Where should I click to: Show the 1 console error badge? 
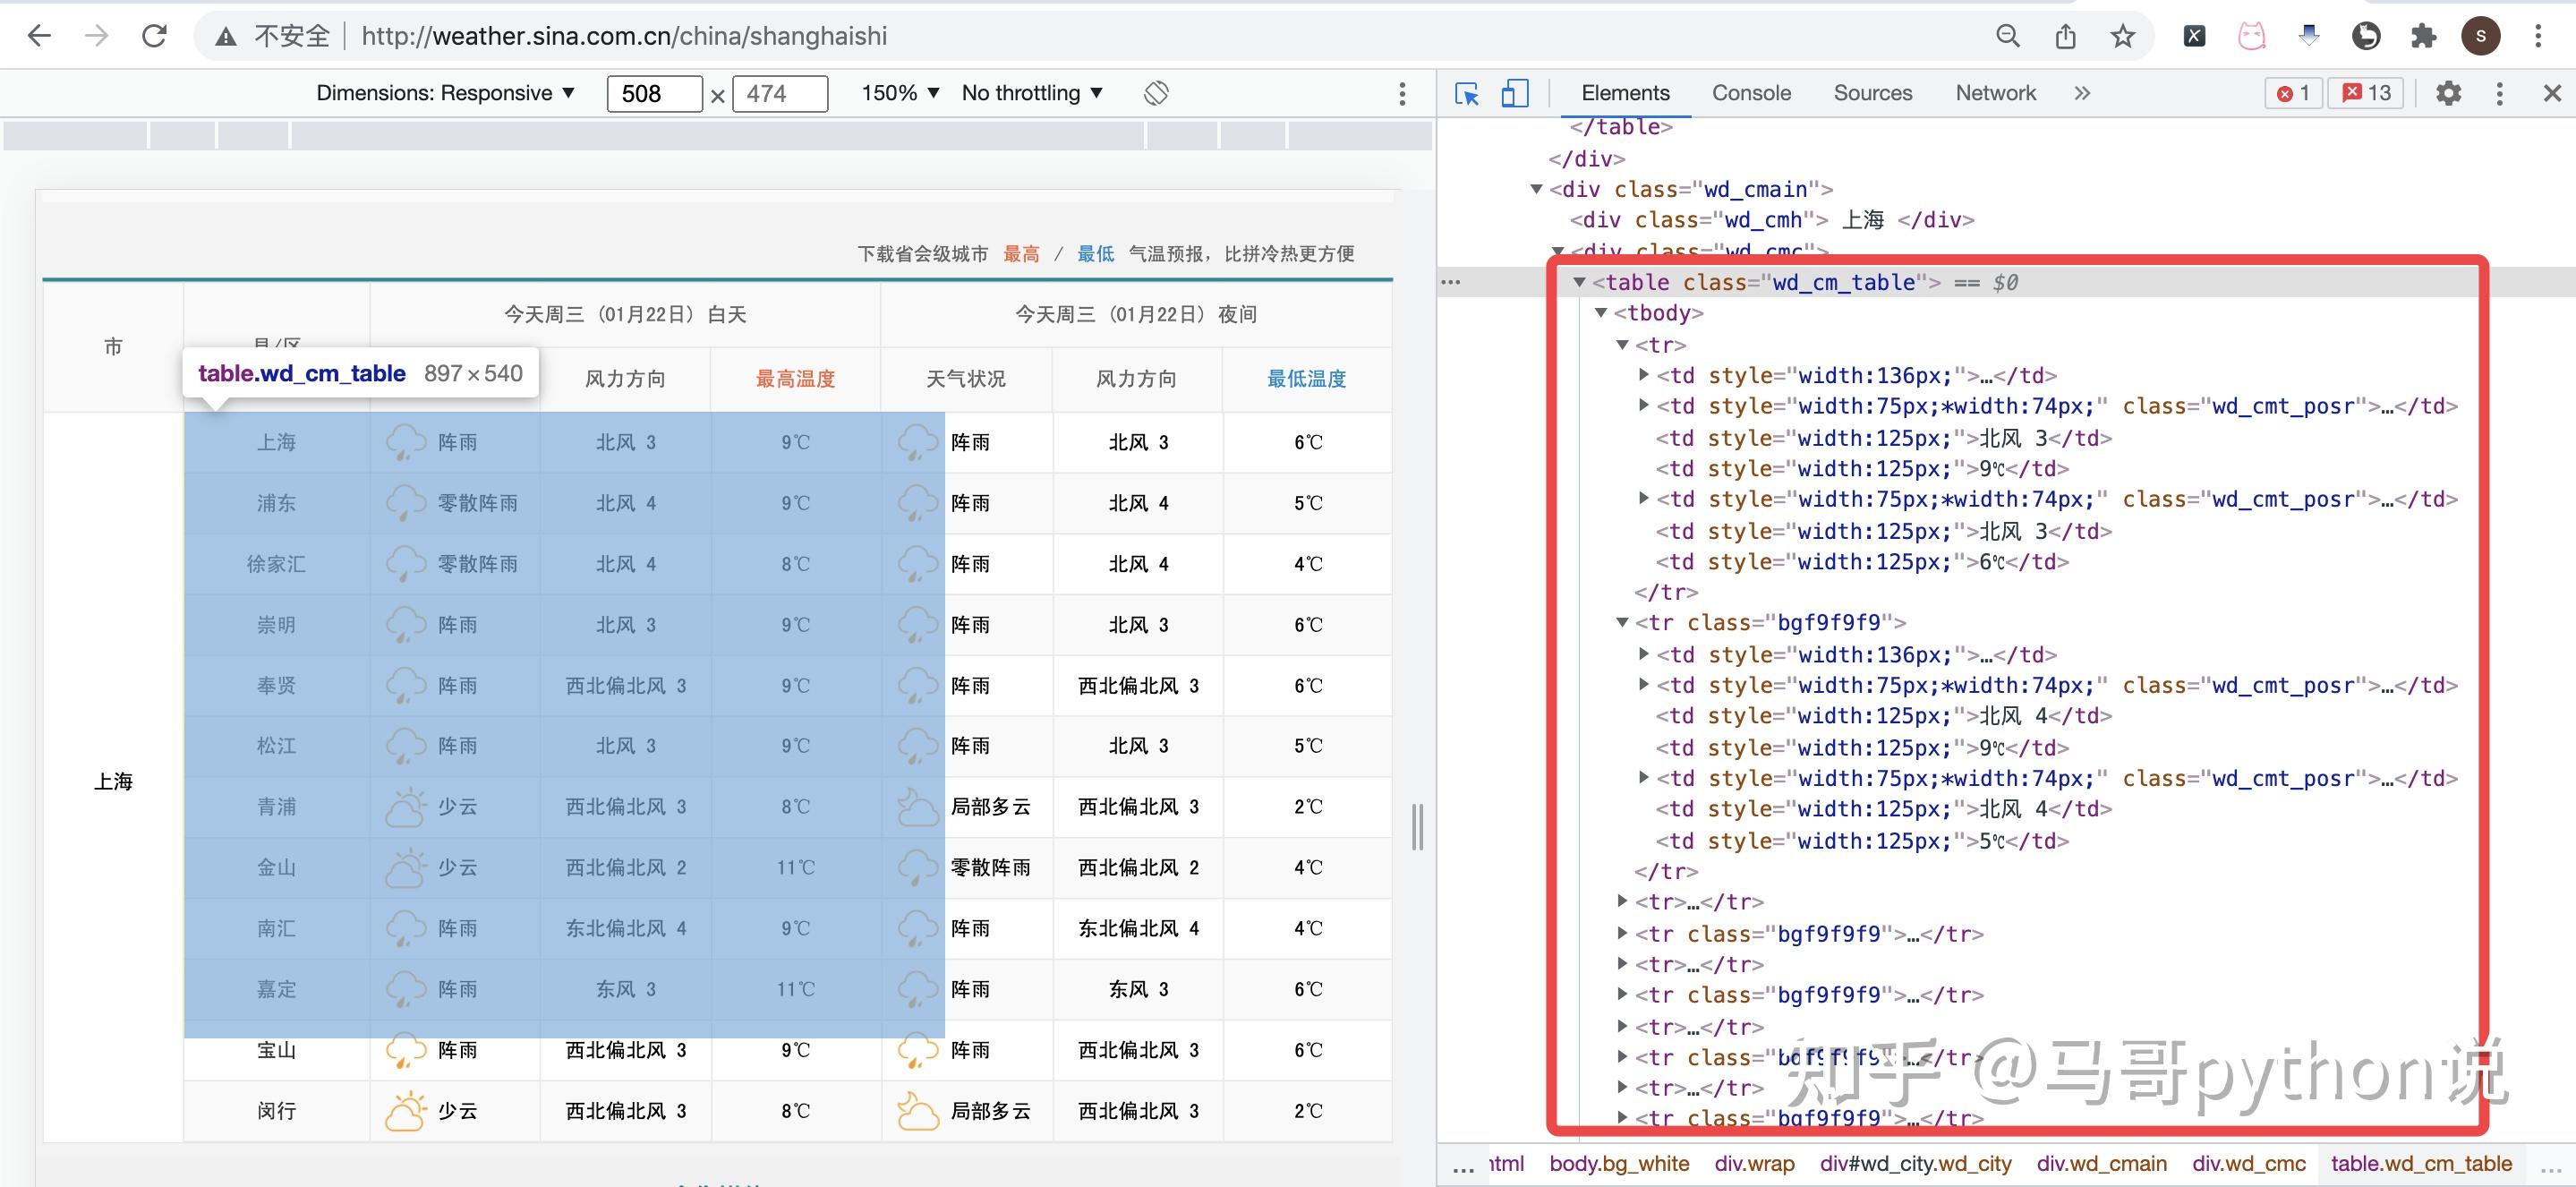[2293, 92]
